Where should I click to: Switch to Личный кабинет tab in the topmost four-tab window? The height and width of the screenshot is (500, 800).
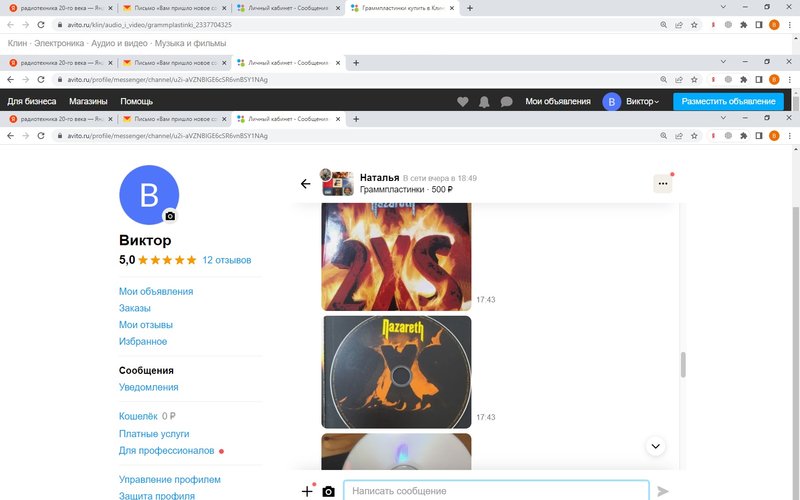coord(289,8)
